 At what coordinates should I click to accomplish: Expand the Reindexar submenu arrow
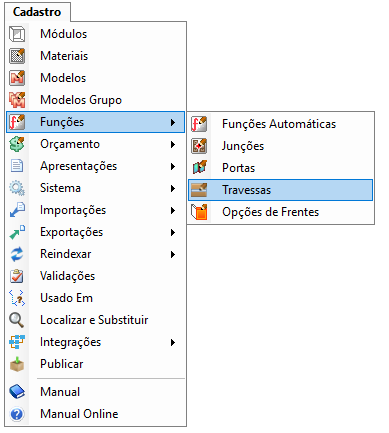[x=173, y=254]
